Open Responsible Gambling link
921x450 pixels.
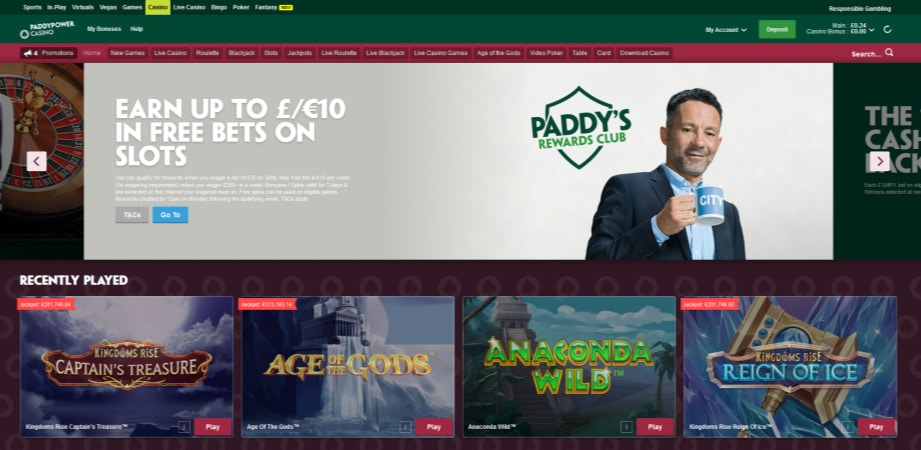(859, 9)
